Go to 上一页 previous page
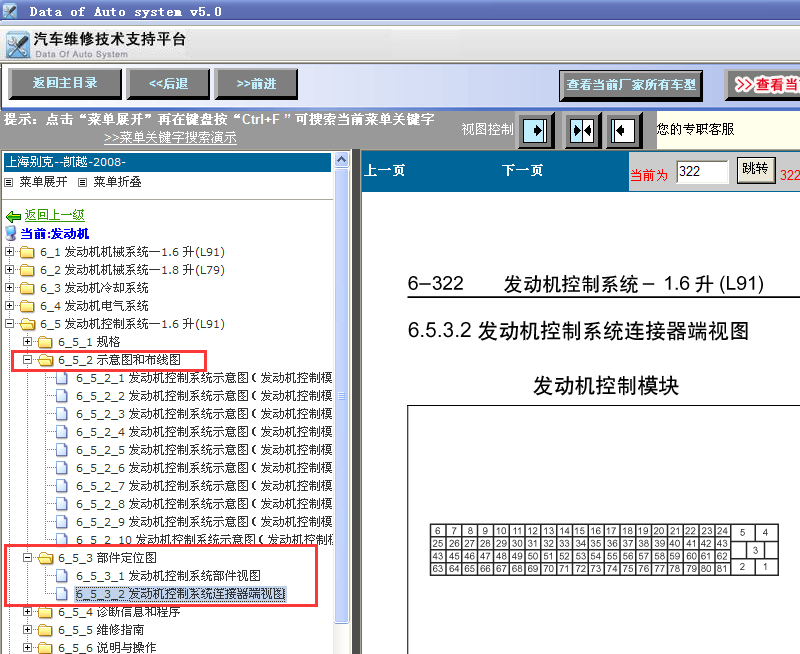800x654 pixels. tap(384, 170)
